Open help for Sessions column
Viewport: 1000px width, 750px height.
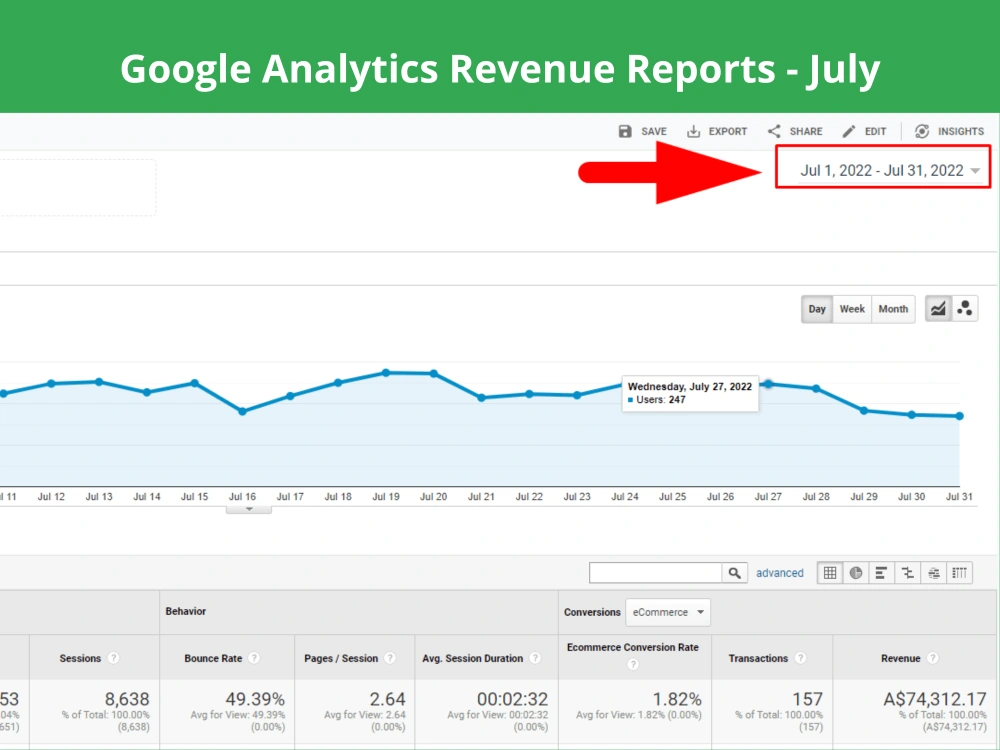click(x=114, y=658)
